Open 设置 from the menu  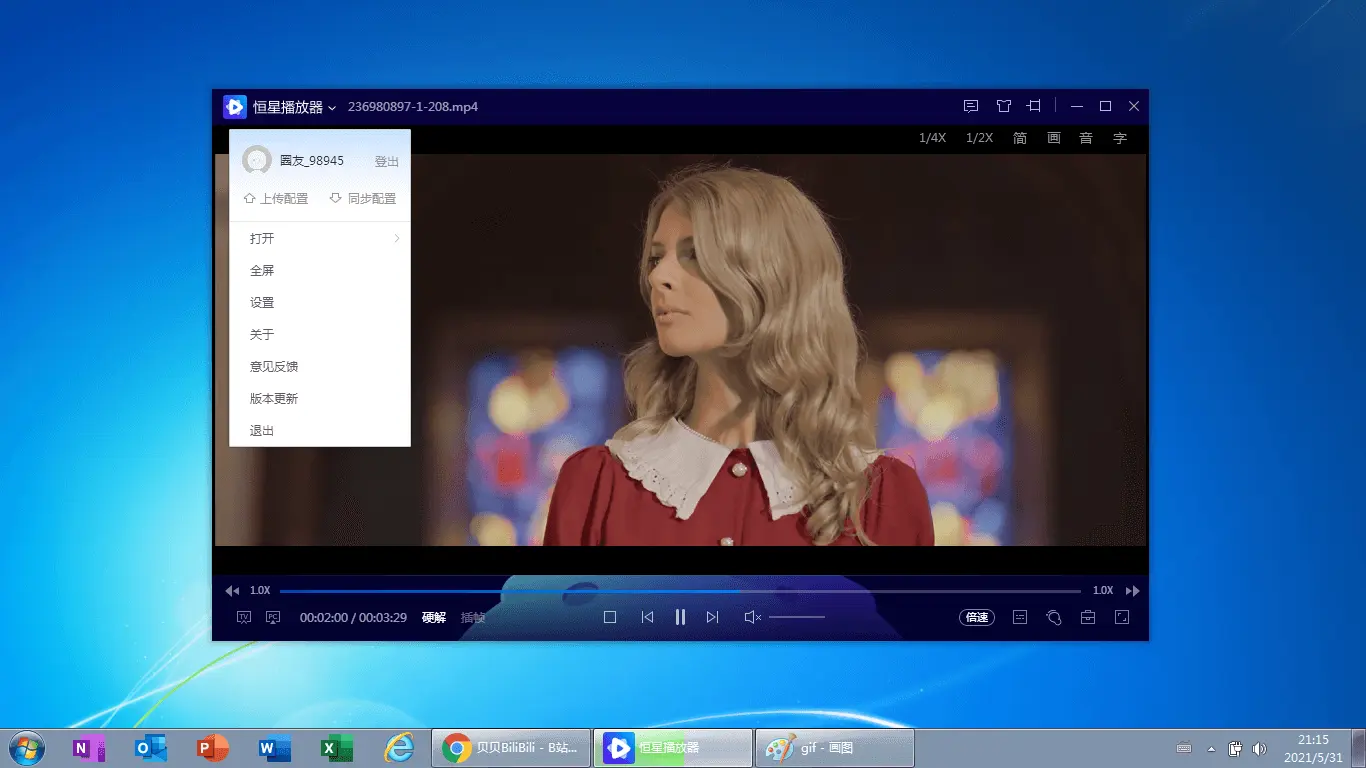click(320, 302)
